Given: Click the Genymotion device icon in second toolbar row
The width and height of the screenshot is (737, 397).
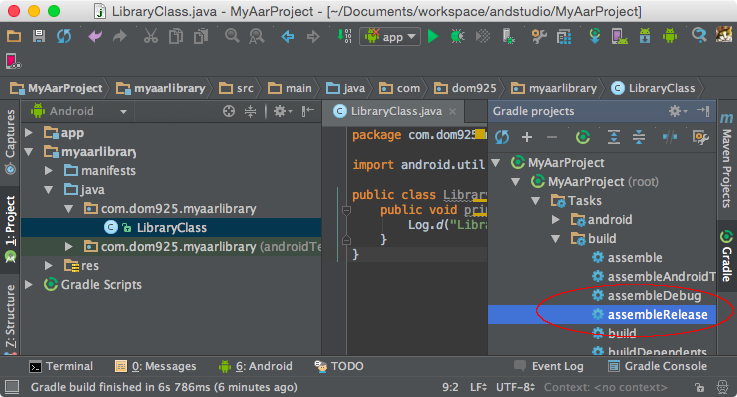Looking at the screenshot, I should click(13, 61).
